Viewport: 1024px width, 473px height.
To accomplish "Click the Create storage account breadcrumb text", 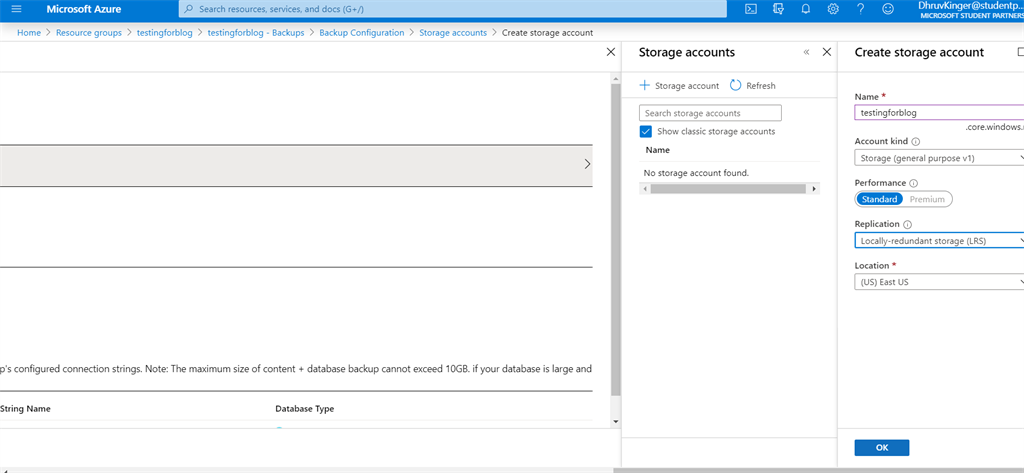I will [547, 33].
